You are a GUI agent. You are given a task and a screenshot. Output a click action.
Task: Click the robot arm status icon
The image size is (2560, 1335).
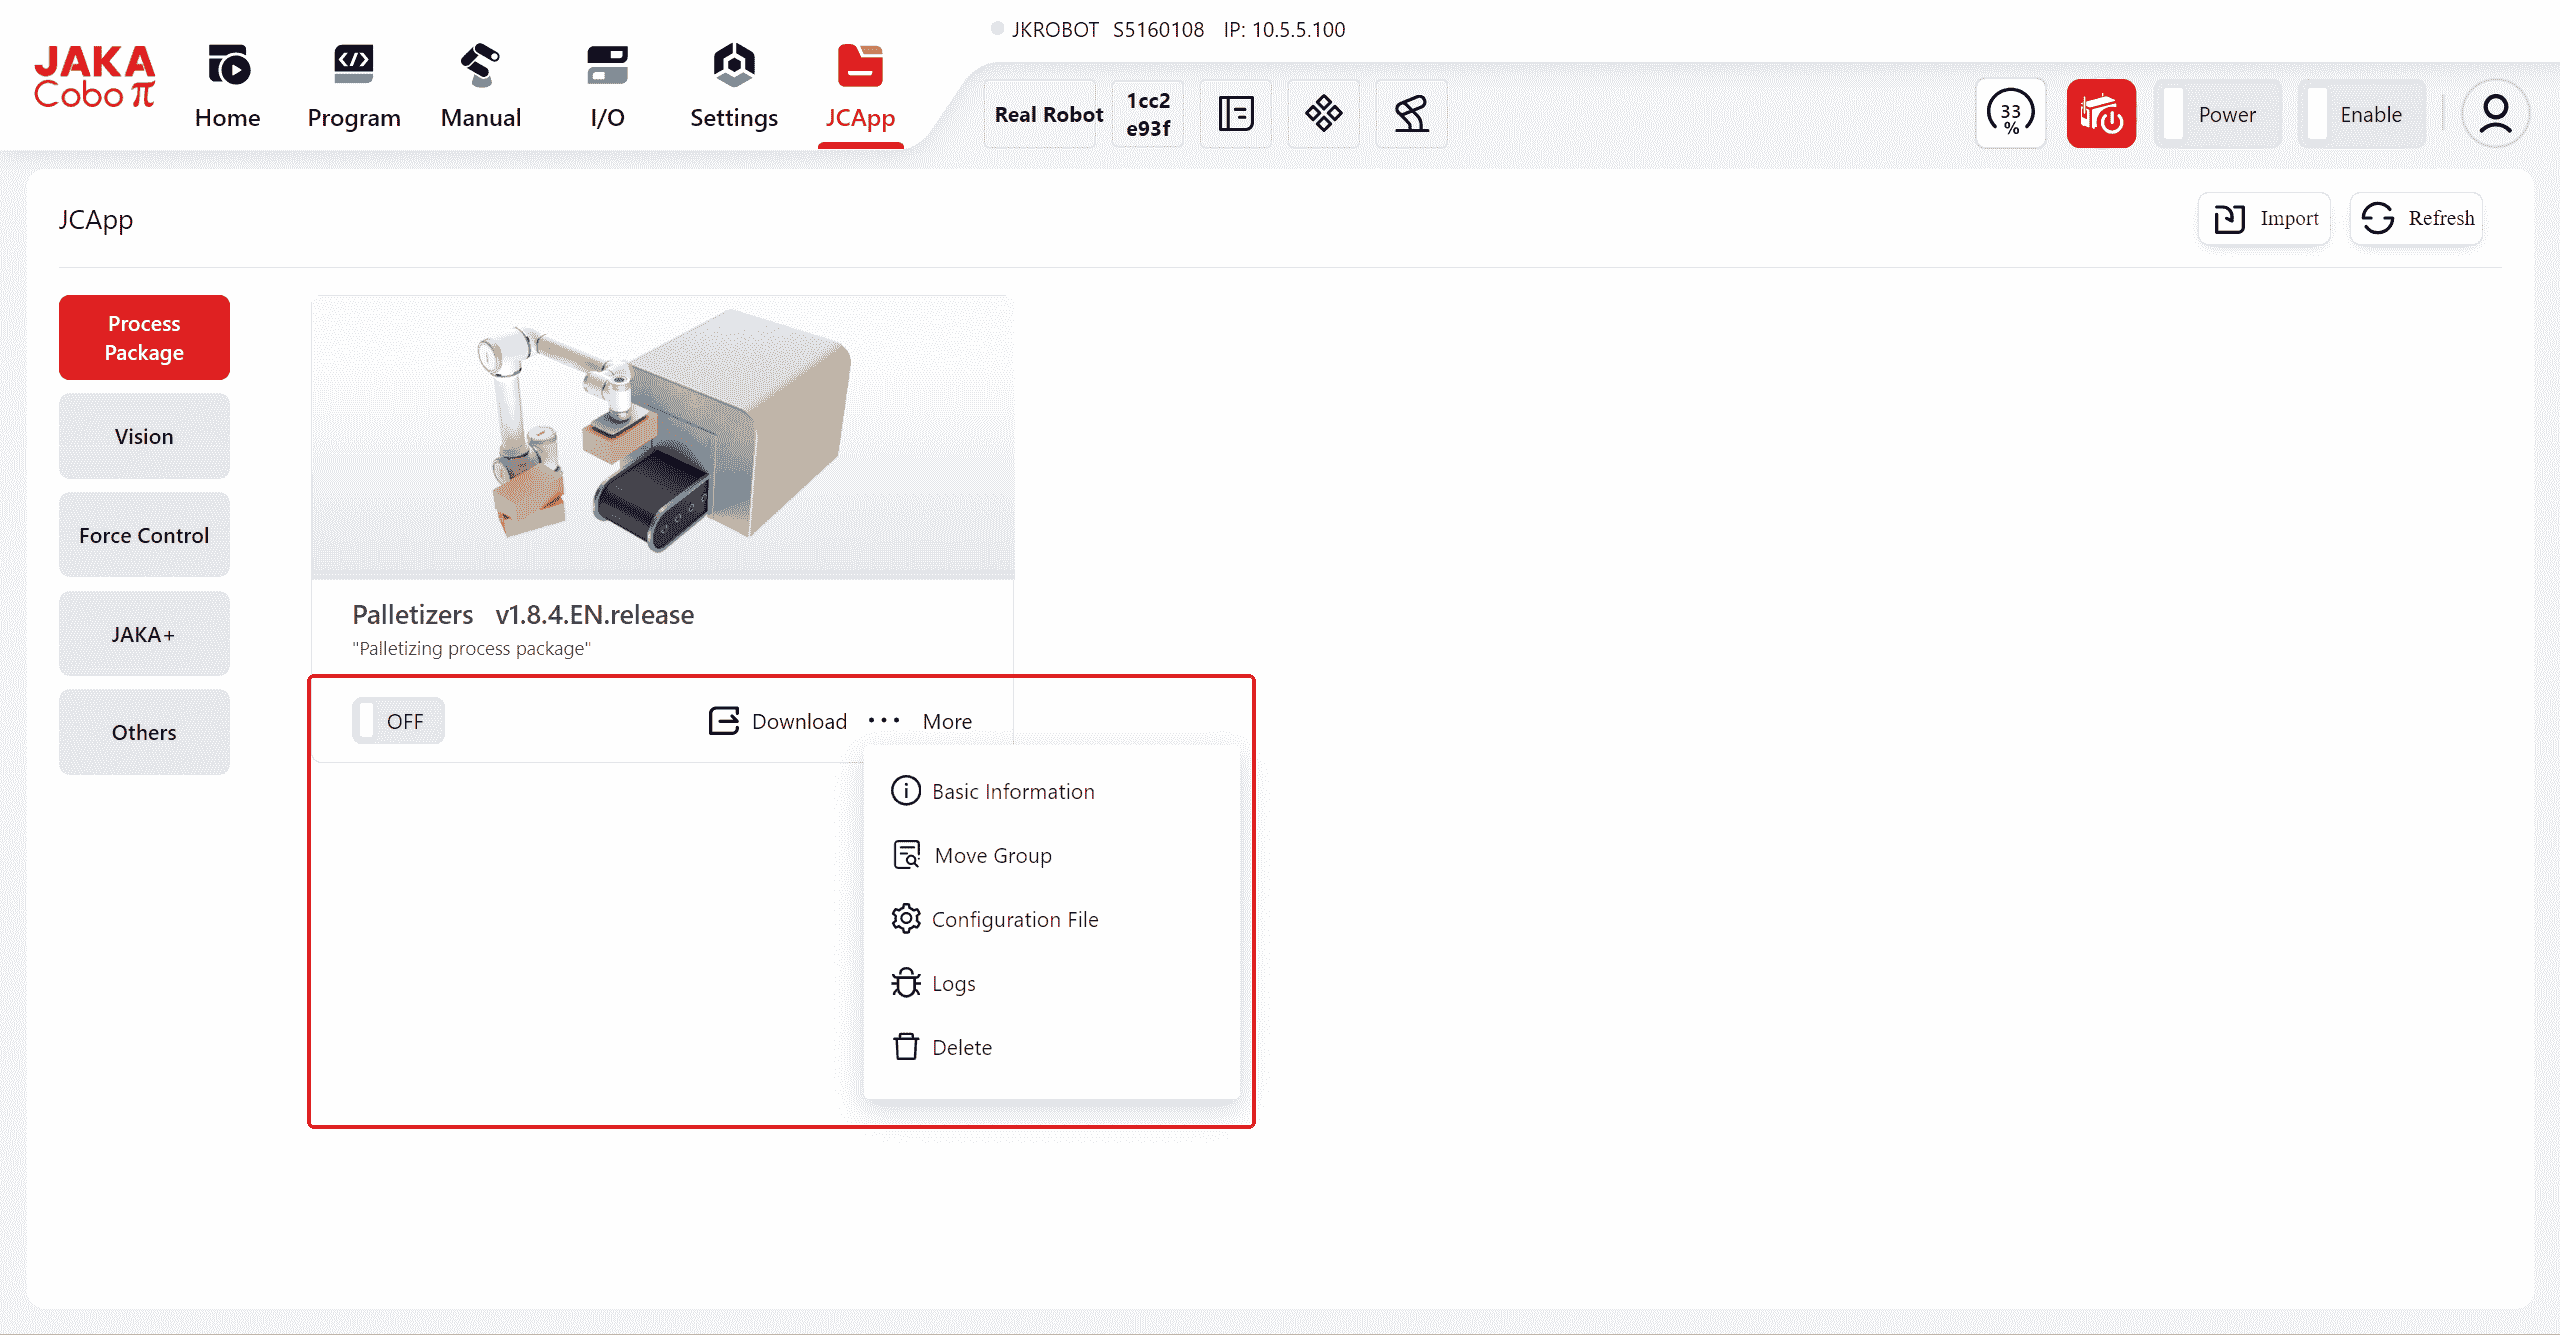pos(1411,114)
